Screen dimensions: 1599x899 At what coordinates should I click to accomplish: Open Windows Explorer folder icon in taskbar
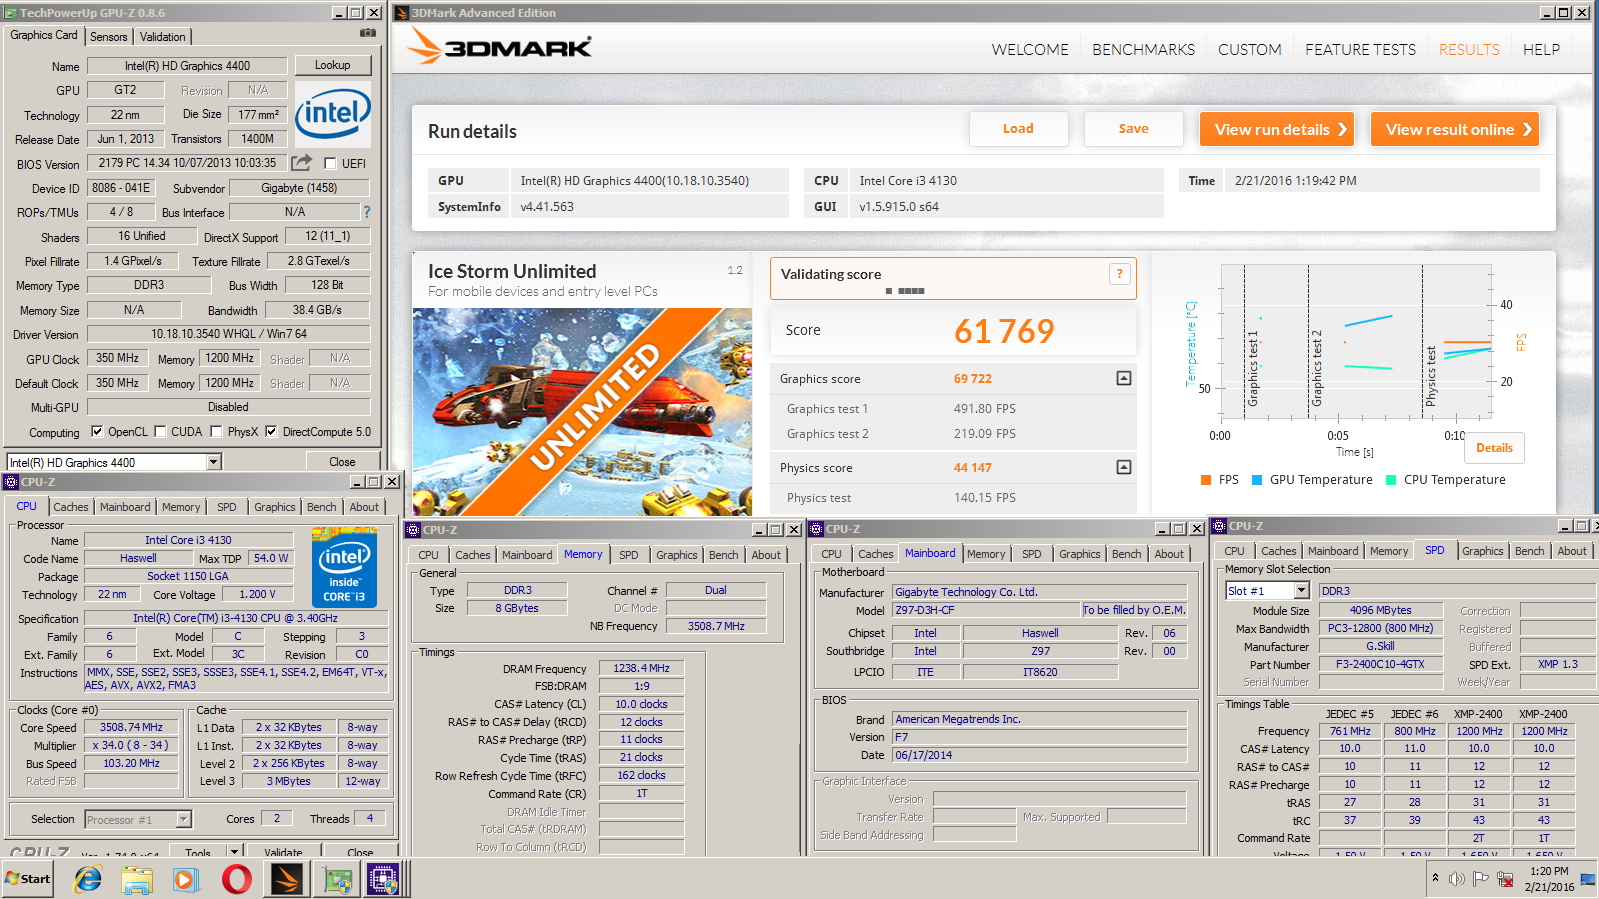click(x=137, y=879)
